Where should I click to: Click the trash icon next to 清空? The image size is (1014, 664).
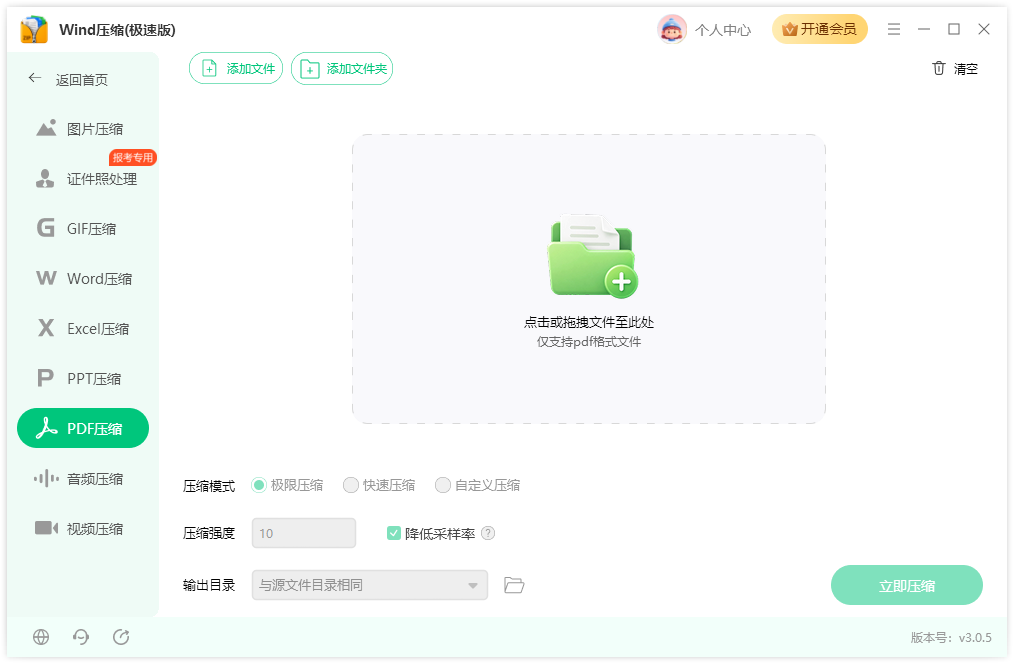938,68
